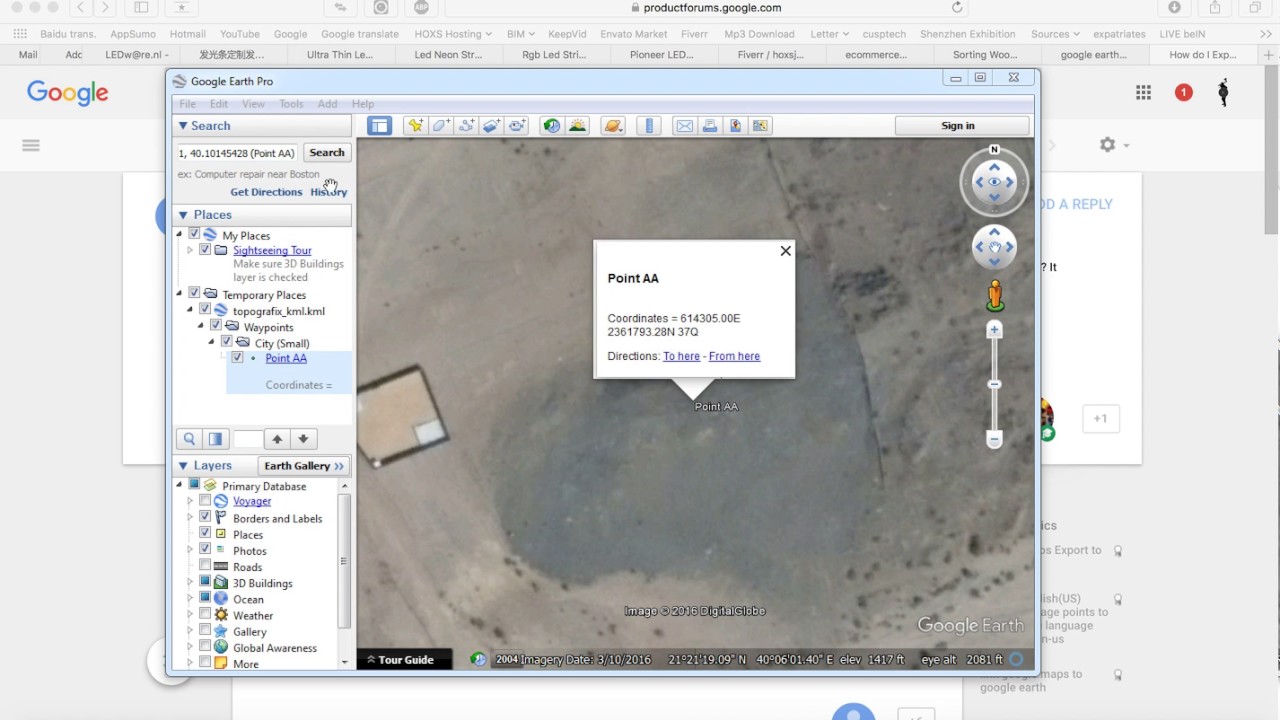Click the Search button
Viewport: 1280px width, 720px height.
[x=327, y=153]
